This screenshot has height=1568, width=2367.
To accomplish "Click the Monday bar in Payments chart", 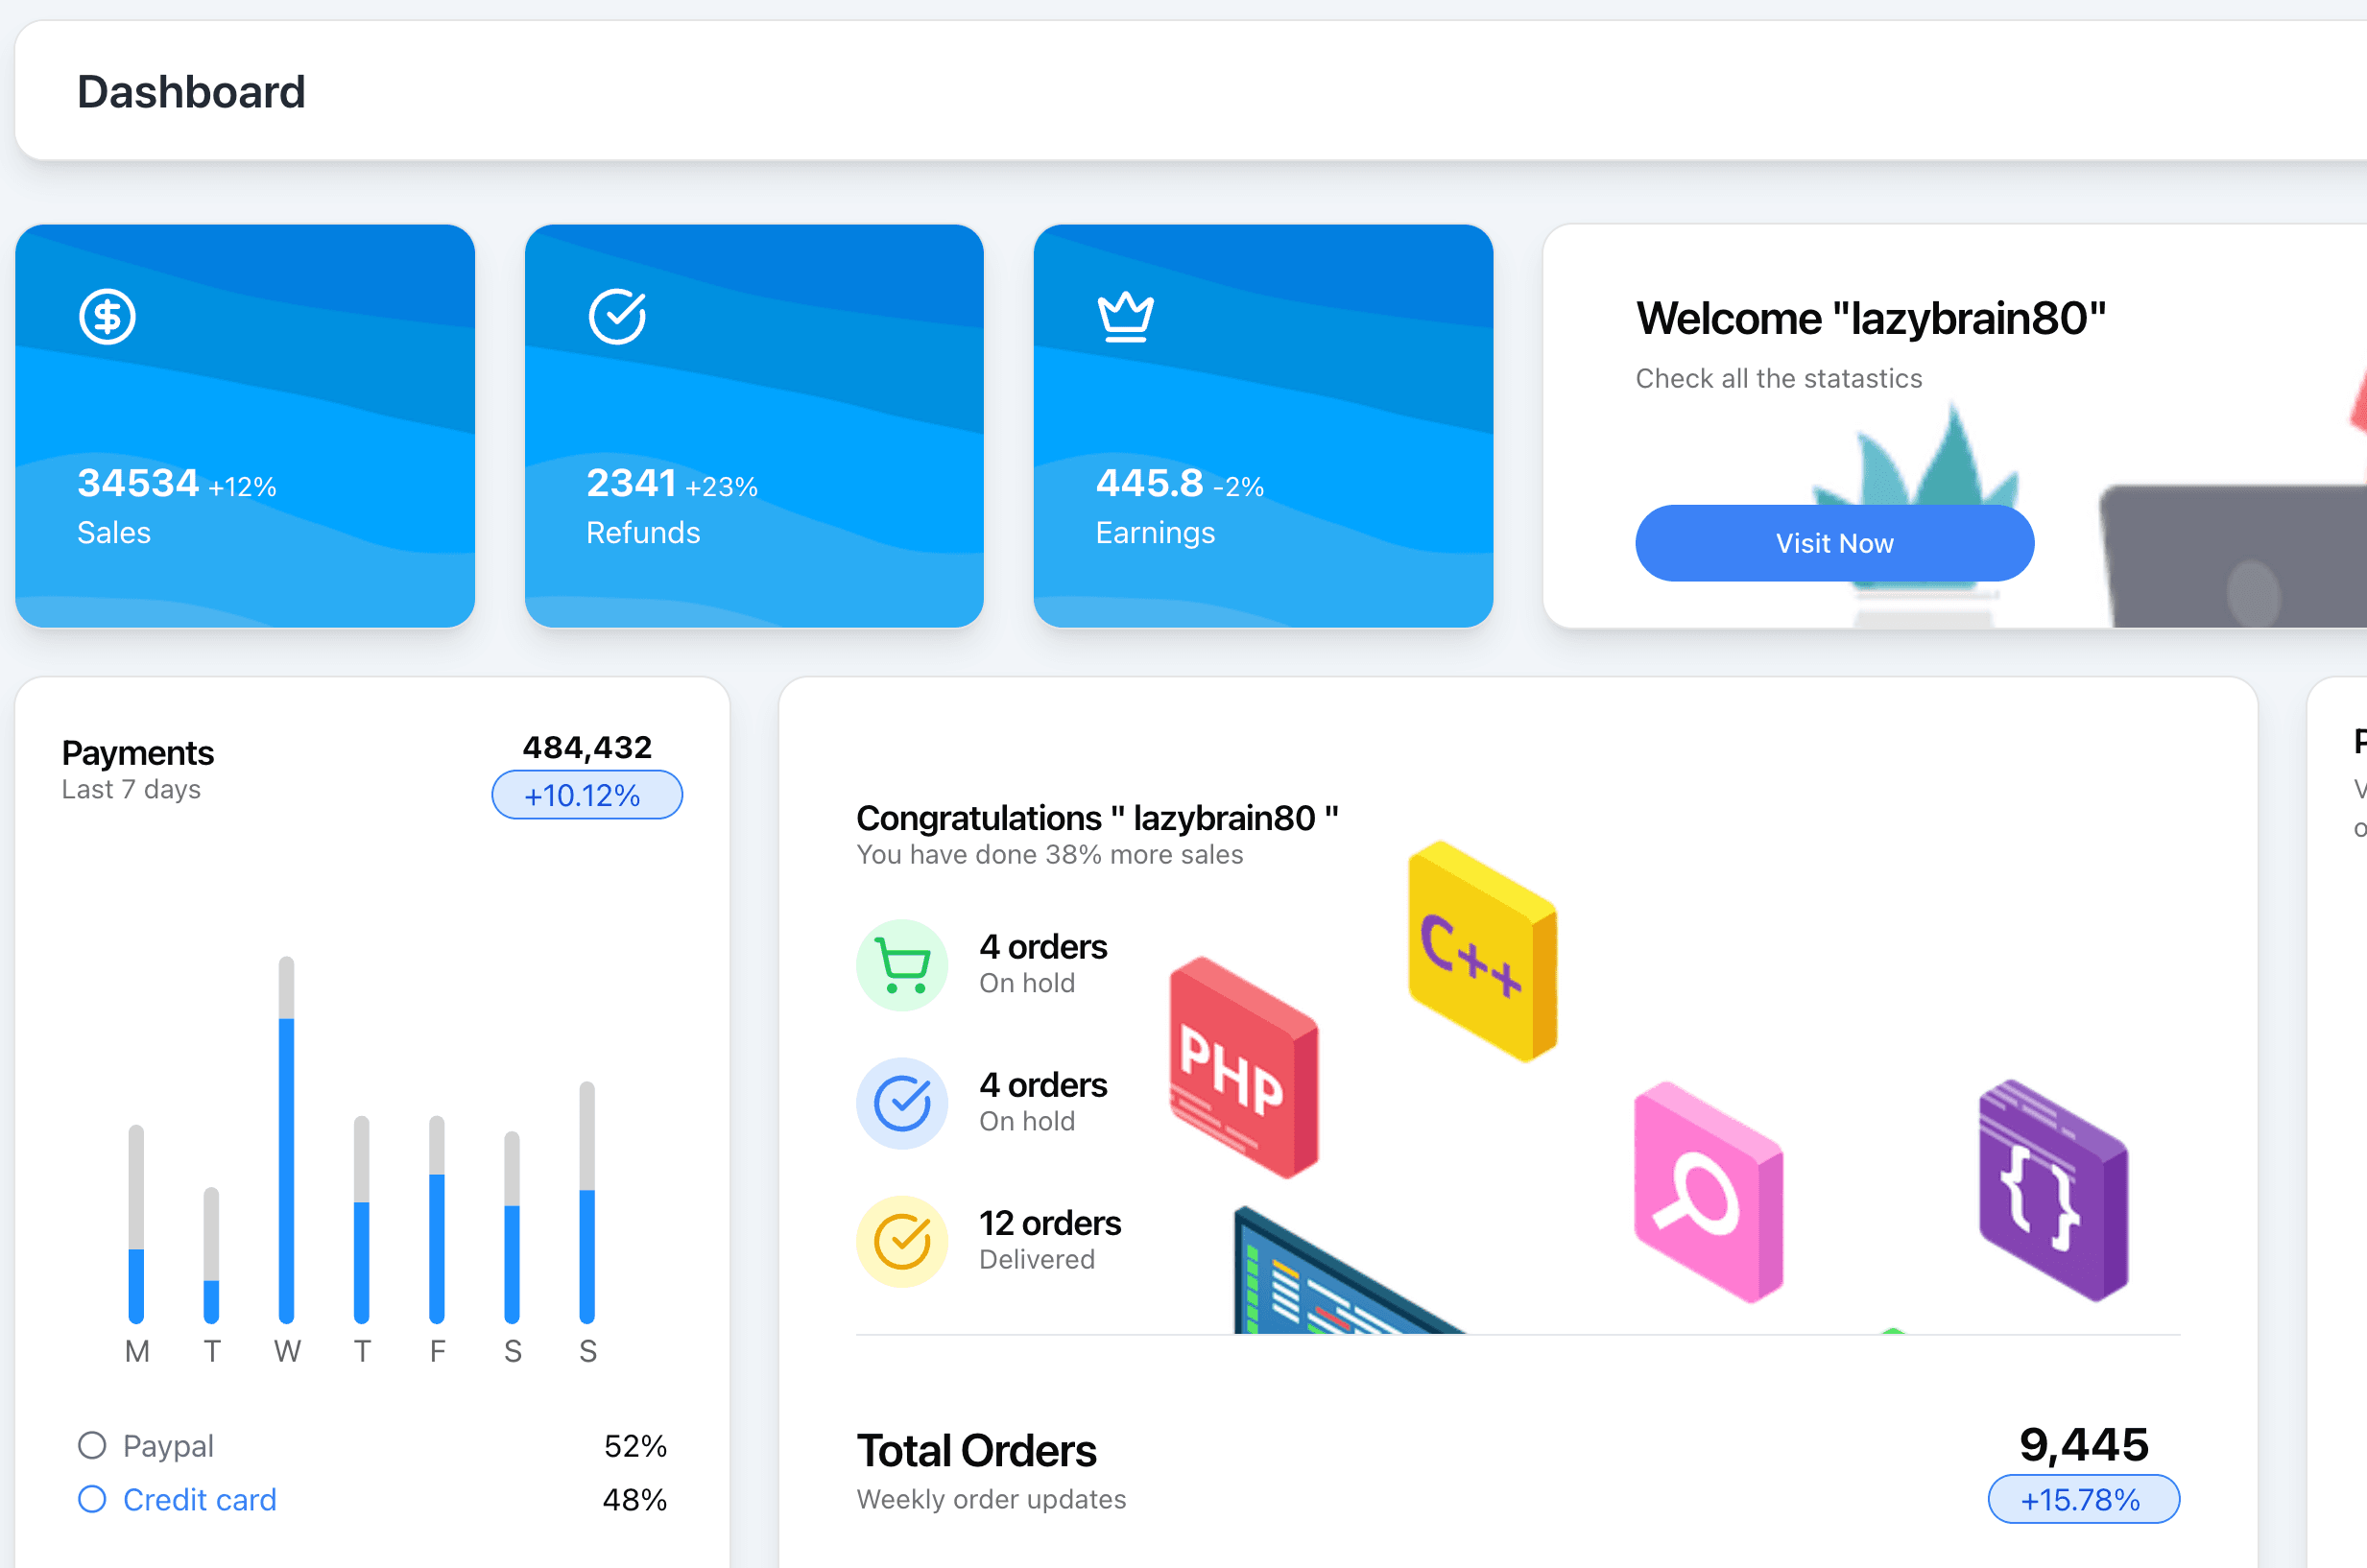I will click(136, 1224).
